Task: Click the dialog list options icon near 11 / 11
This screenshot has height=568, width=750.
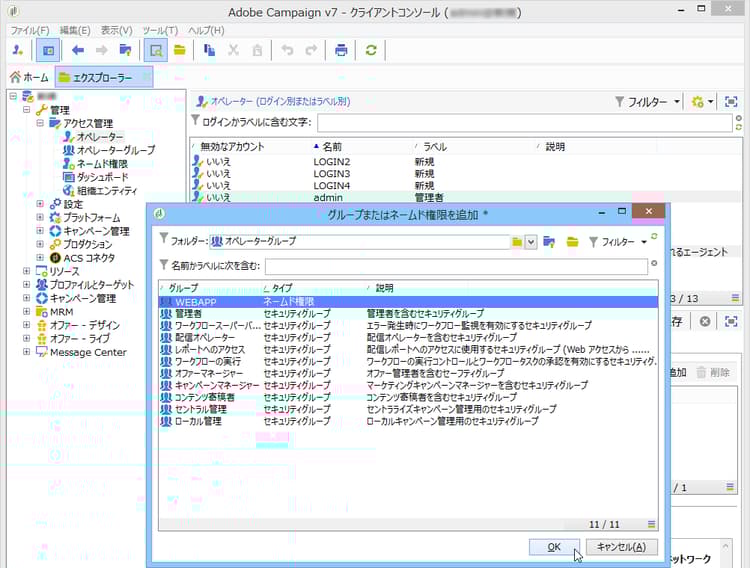Action: [651, 524]
